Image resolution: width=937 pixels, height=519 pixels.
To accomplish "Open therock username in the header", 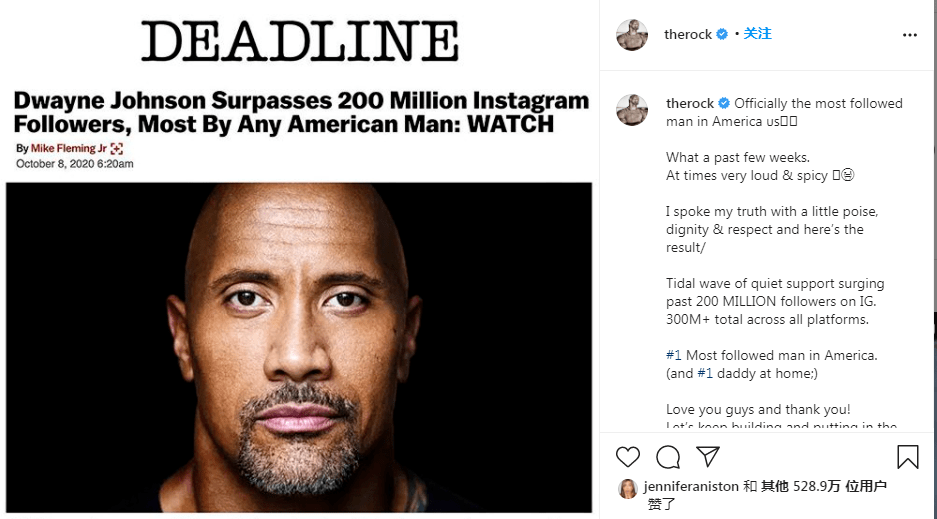I will (x=688, y=35).
